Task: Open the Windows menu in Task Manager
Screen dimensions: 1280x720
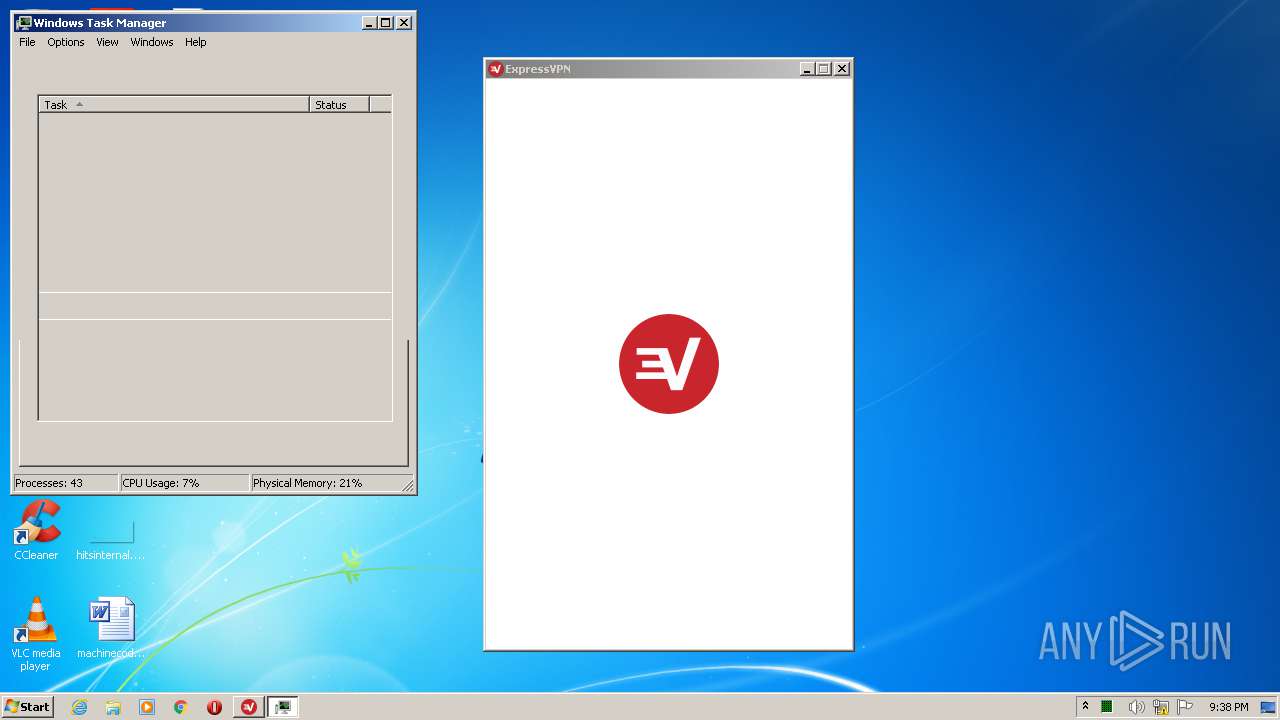Action: 152,42
